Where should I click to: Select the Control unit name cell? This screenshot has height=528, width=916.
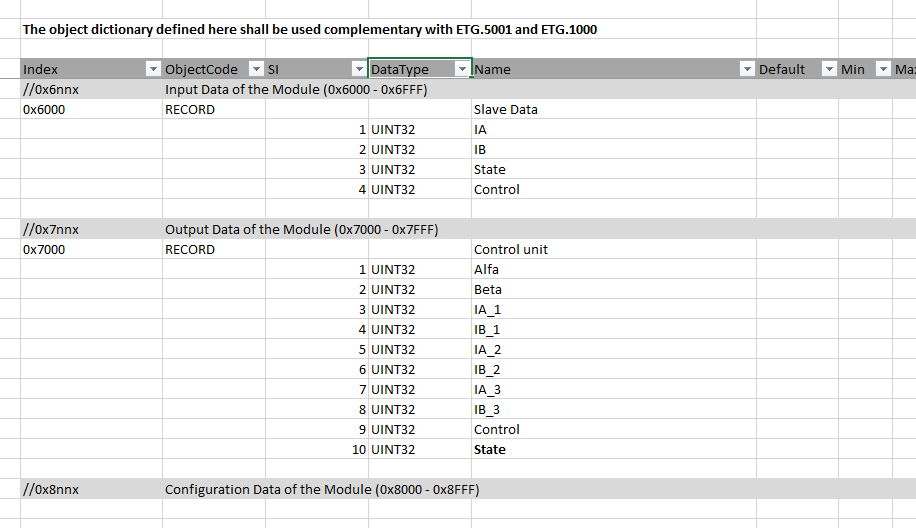[613, 249]
